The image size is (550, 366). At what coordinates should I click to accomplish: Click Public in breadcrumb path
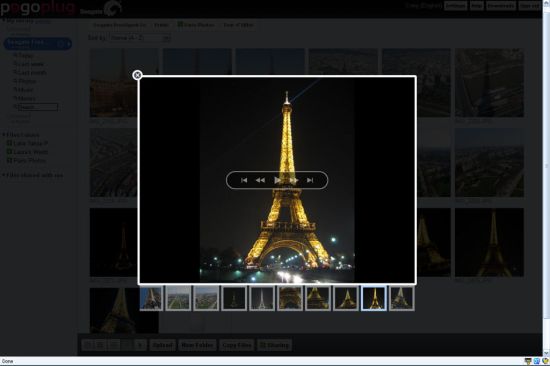pos(162,25)
